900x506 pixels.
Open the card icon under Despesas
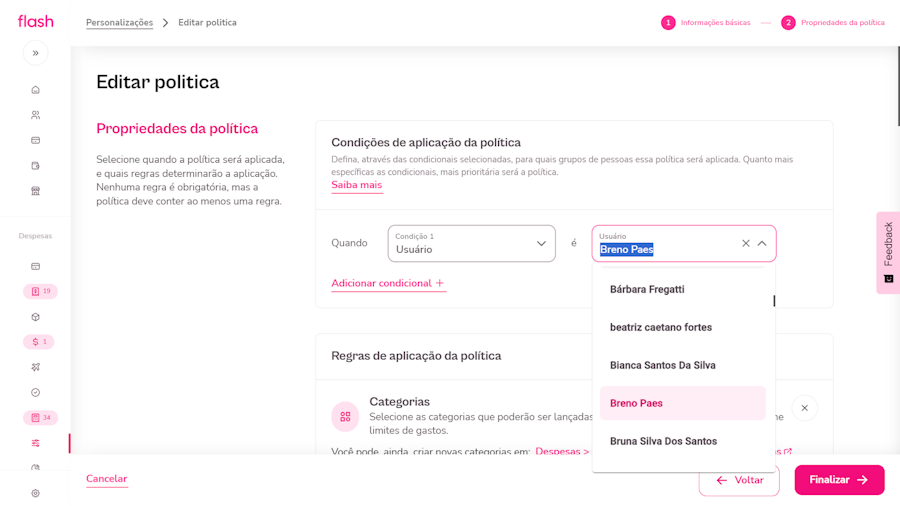tap(36, 266)
